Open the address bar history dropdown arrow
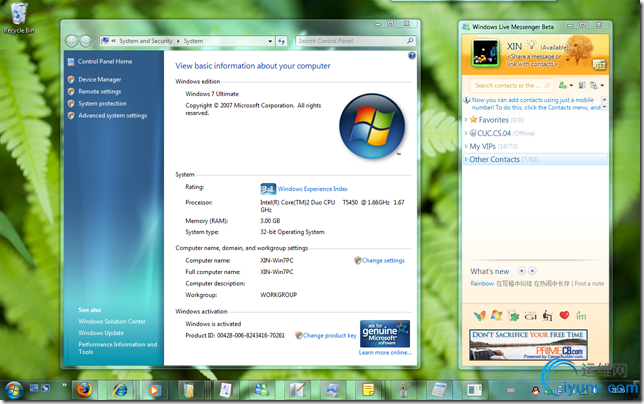This screenshot has width=644, height=404. [x=270, y=41]
